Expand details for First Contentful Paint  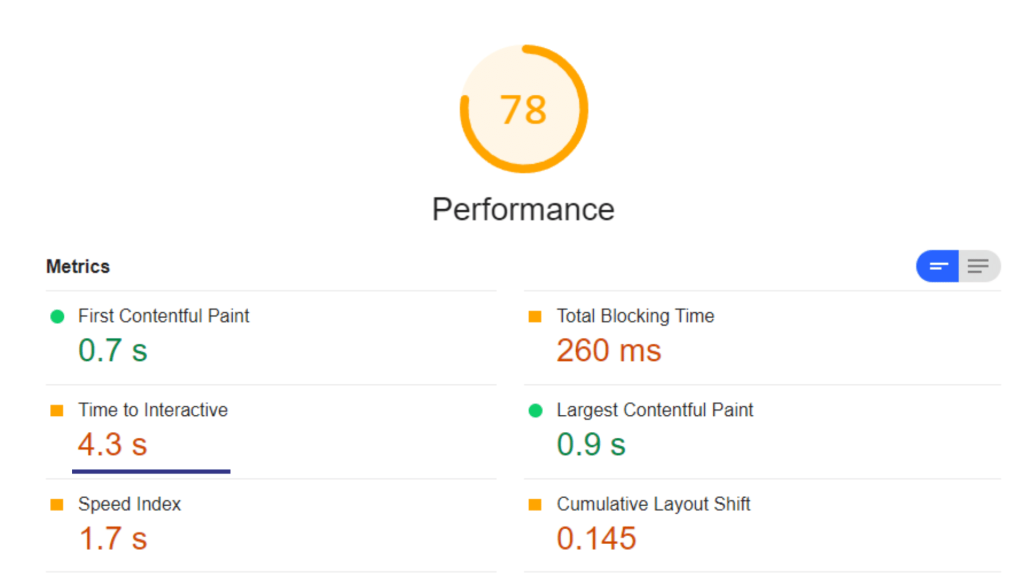coord(164,315)
